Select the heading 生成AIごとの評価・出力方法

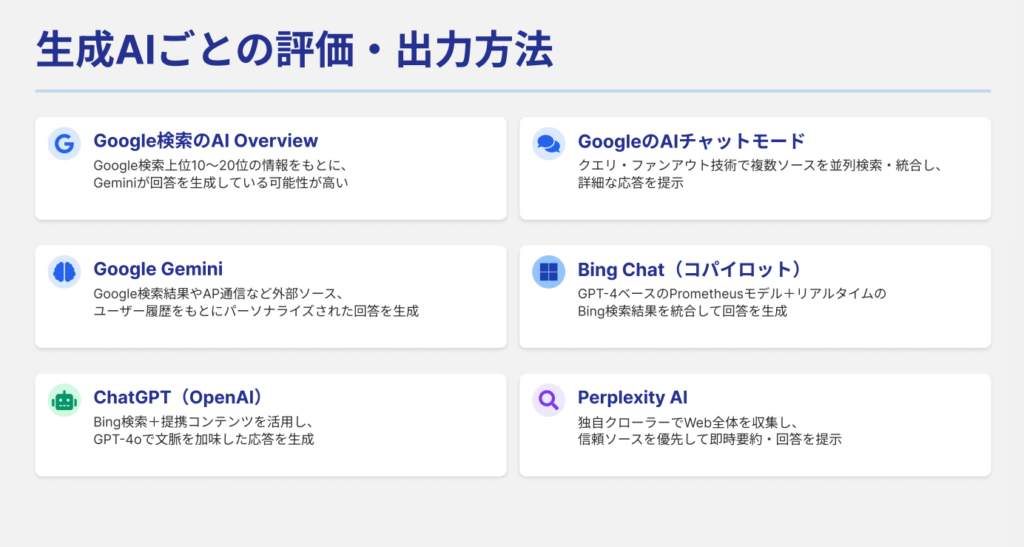pyautogui.click(x=295, y=50)
